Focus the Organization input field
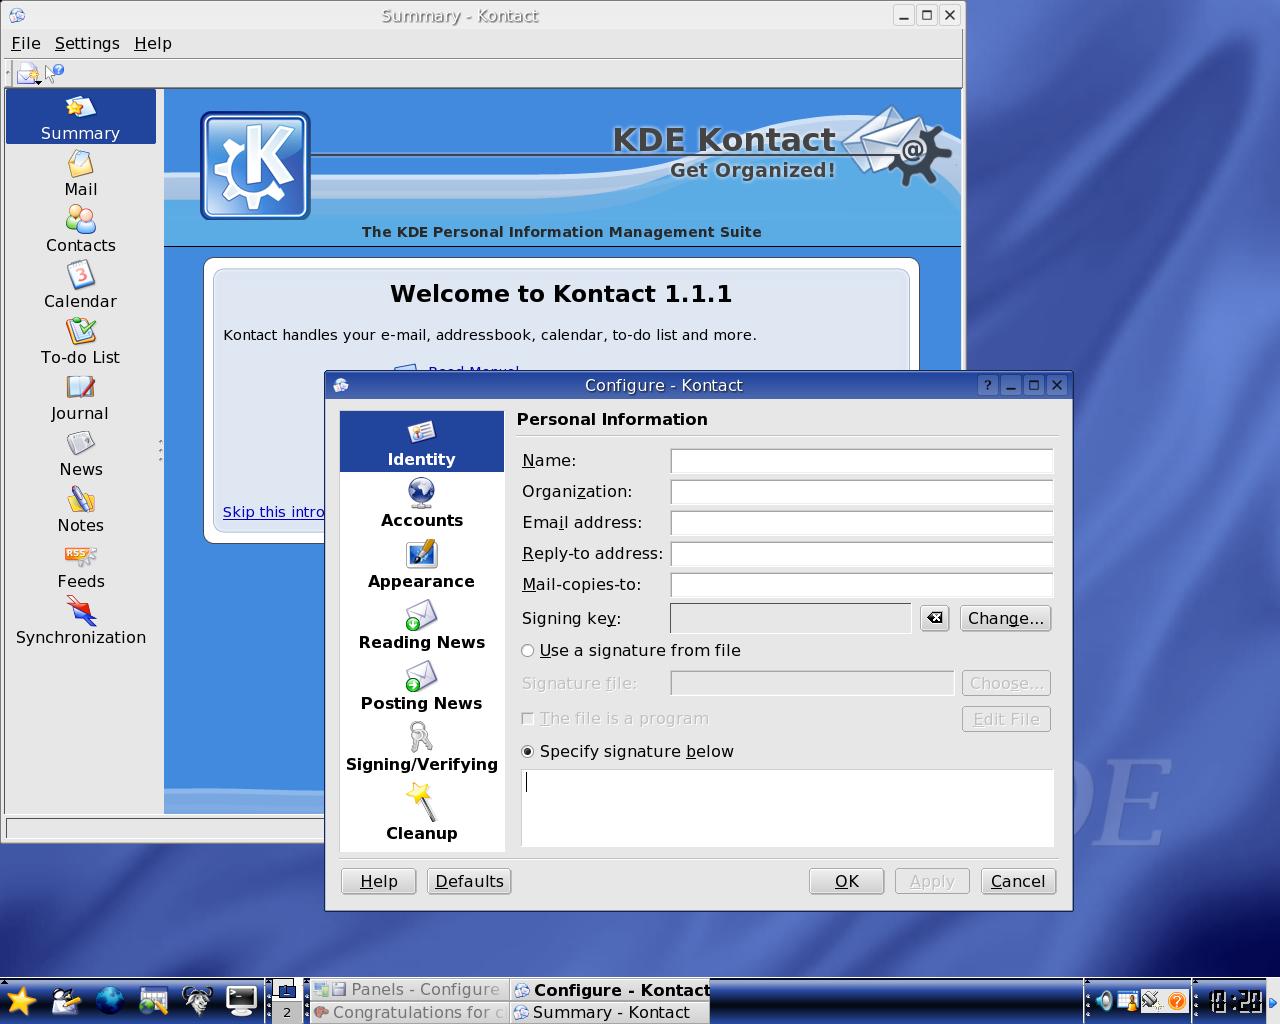The height and width of the screenshot is (1024, 1280). [861, 492]
